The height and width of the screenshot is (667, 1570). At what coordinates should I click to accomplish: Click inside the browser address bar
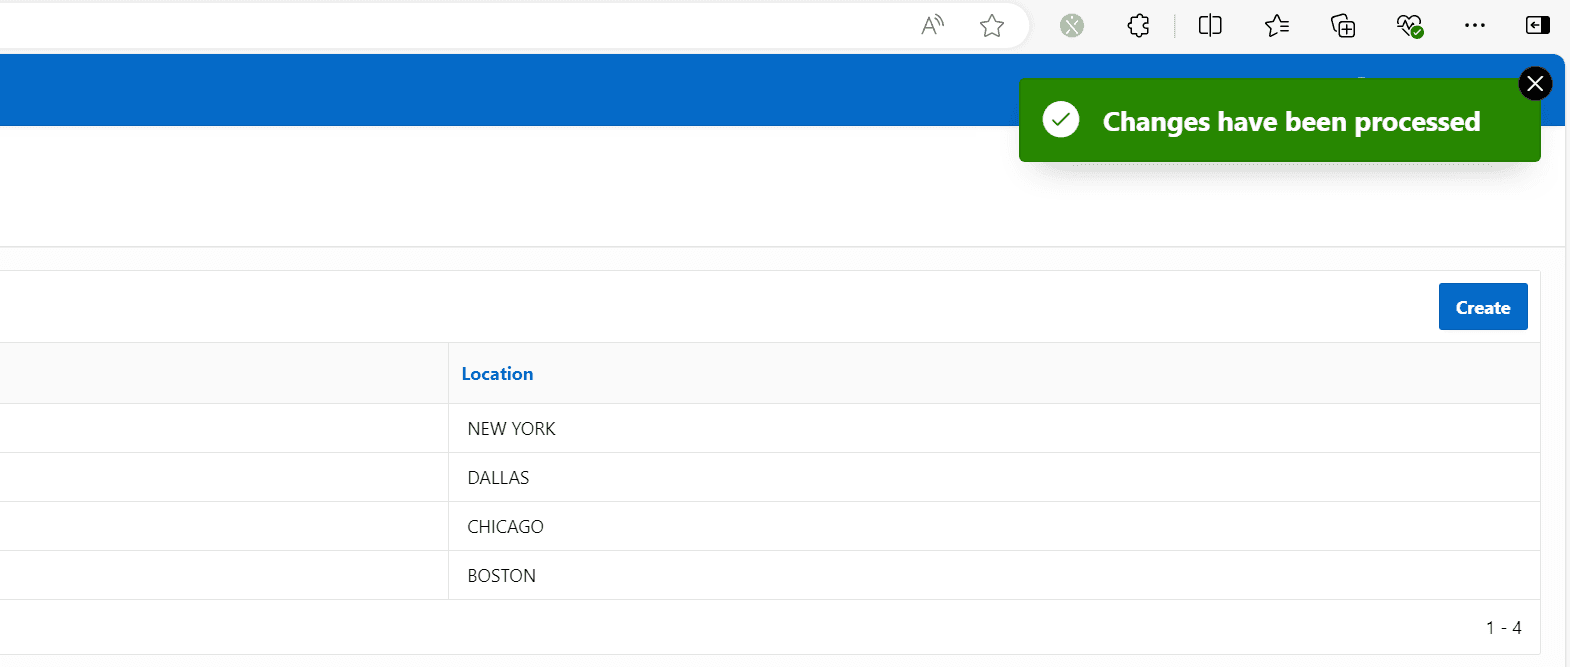450,26
